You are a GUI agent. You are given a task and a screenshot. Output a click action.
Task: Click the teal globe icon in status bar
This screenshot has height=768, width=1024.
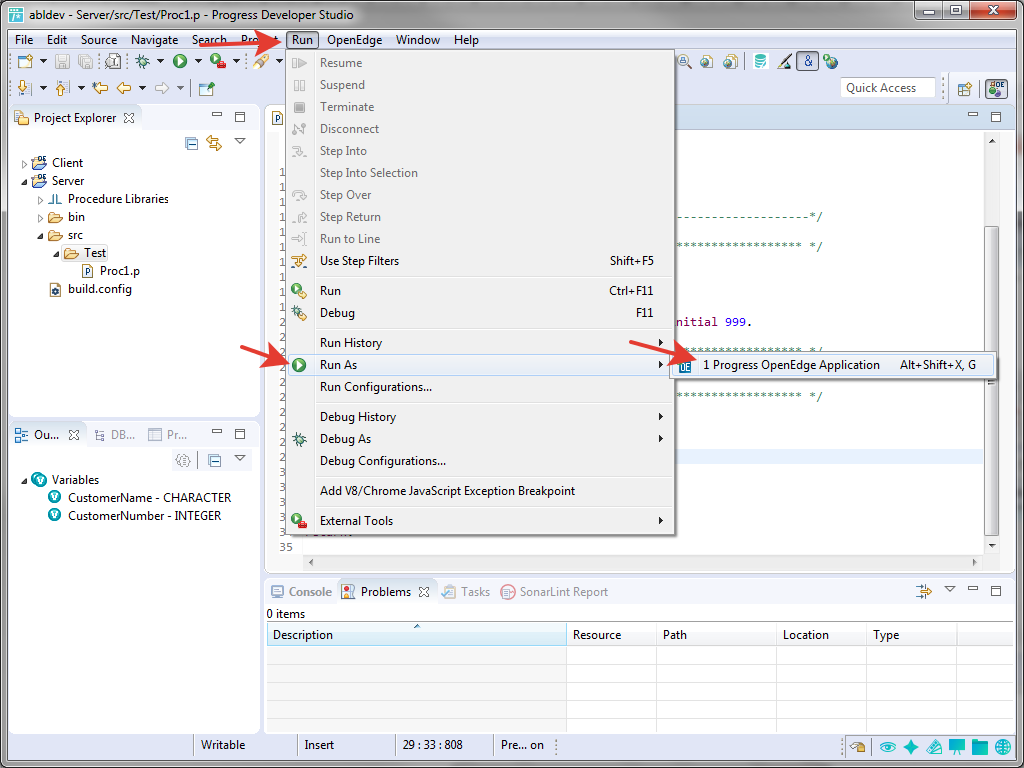pyautogui.click(x=1002, y=747)
